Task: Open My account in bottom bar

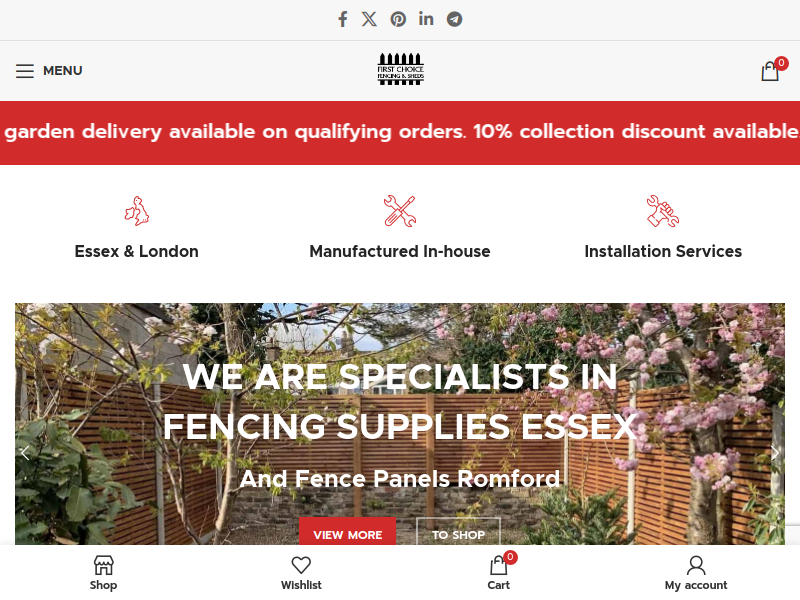Action: (x=696, y=573)
